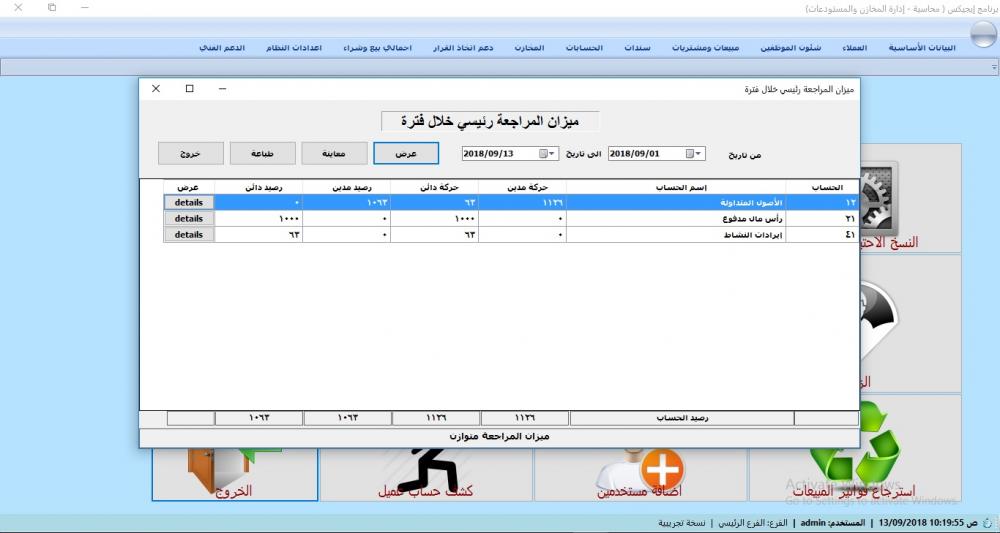The height and width of the screenshot is (533, 1000).
Task: Click details button for رأس مال مدفوع row
Action: tap(189, 218)
